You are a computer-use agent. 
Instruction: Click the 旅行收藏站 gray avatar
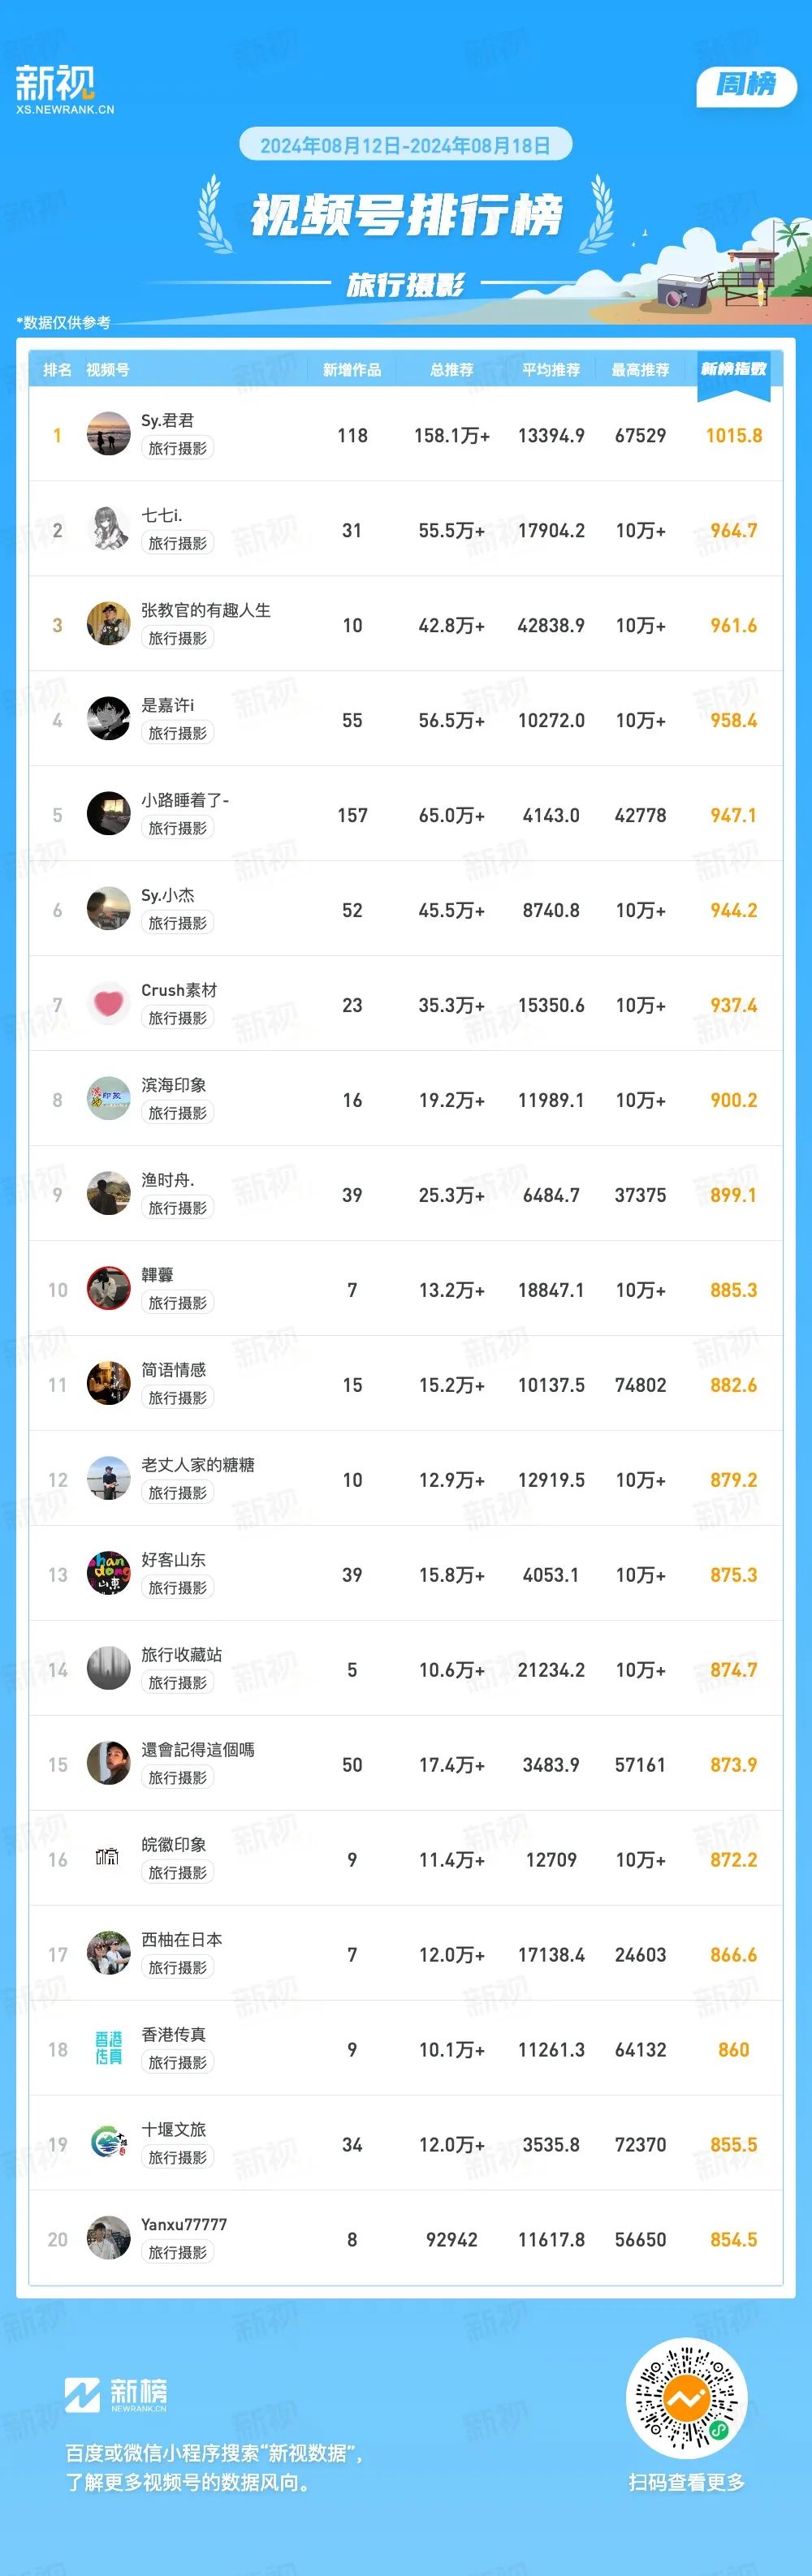(108, 1669)
